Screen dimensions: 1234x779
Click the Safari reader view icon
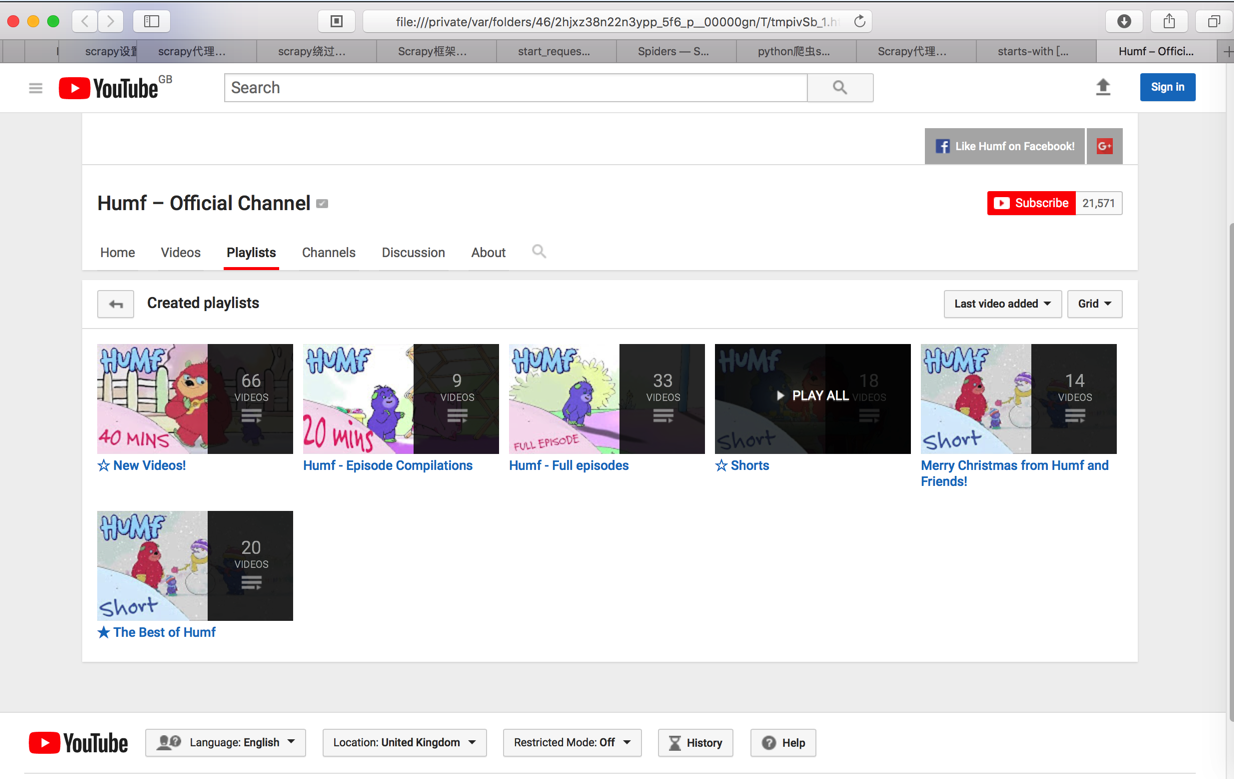coord(337,21)
